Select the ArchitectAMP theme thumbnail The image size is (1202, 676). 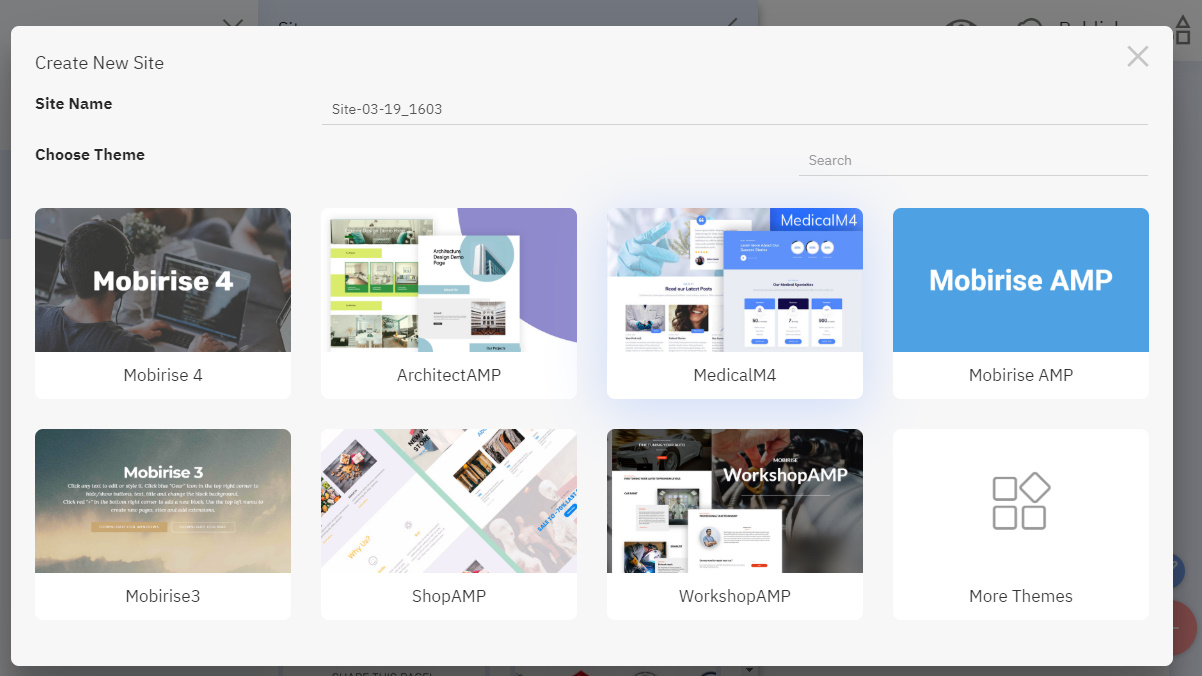(x=448, y=280)
